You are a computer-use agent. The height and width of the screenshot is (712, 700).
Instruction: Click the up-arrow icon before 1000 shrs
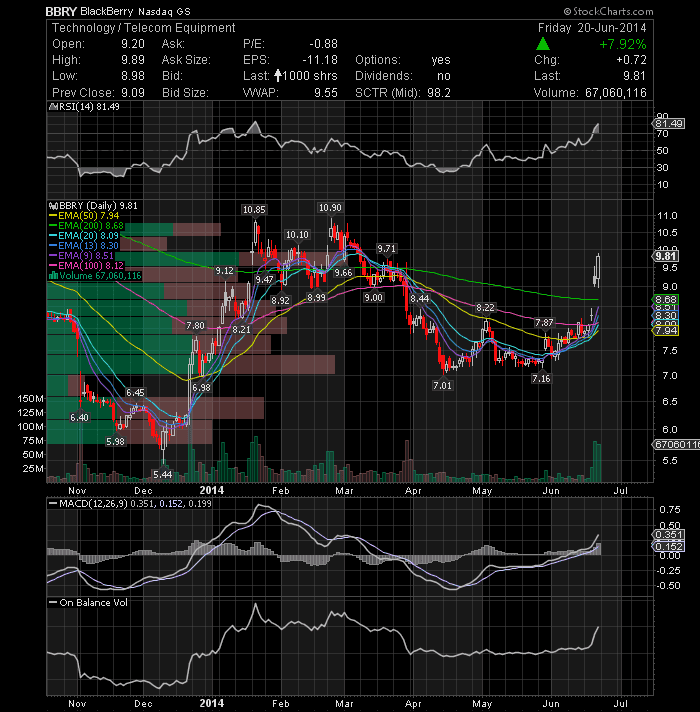277,75
